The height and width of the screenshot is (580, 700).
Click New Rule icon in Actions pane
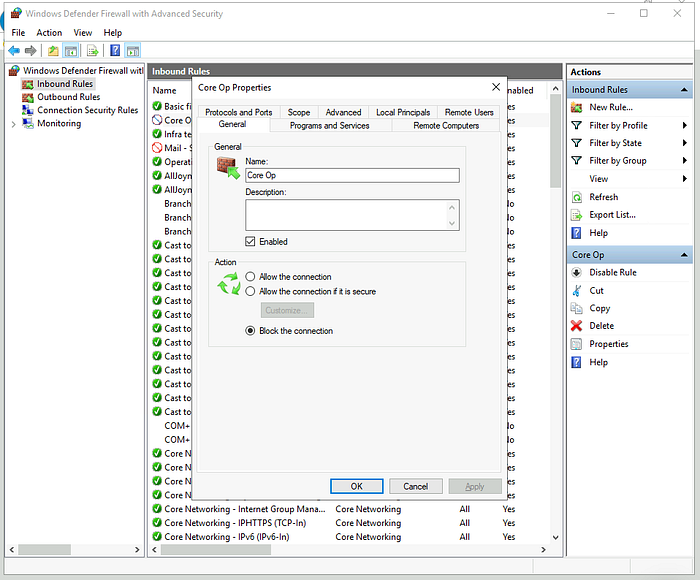coord(576,107)
